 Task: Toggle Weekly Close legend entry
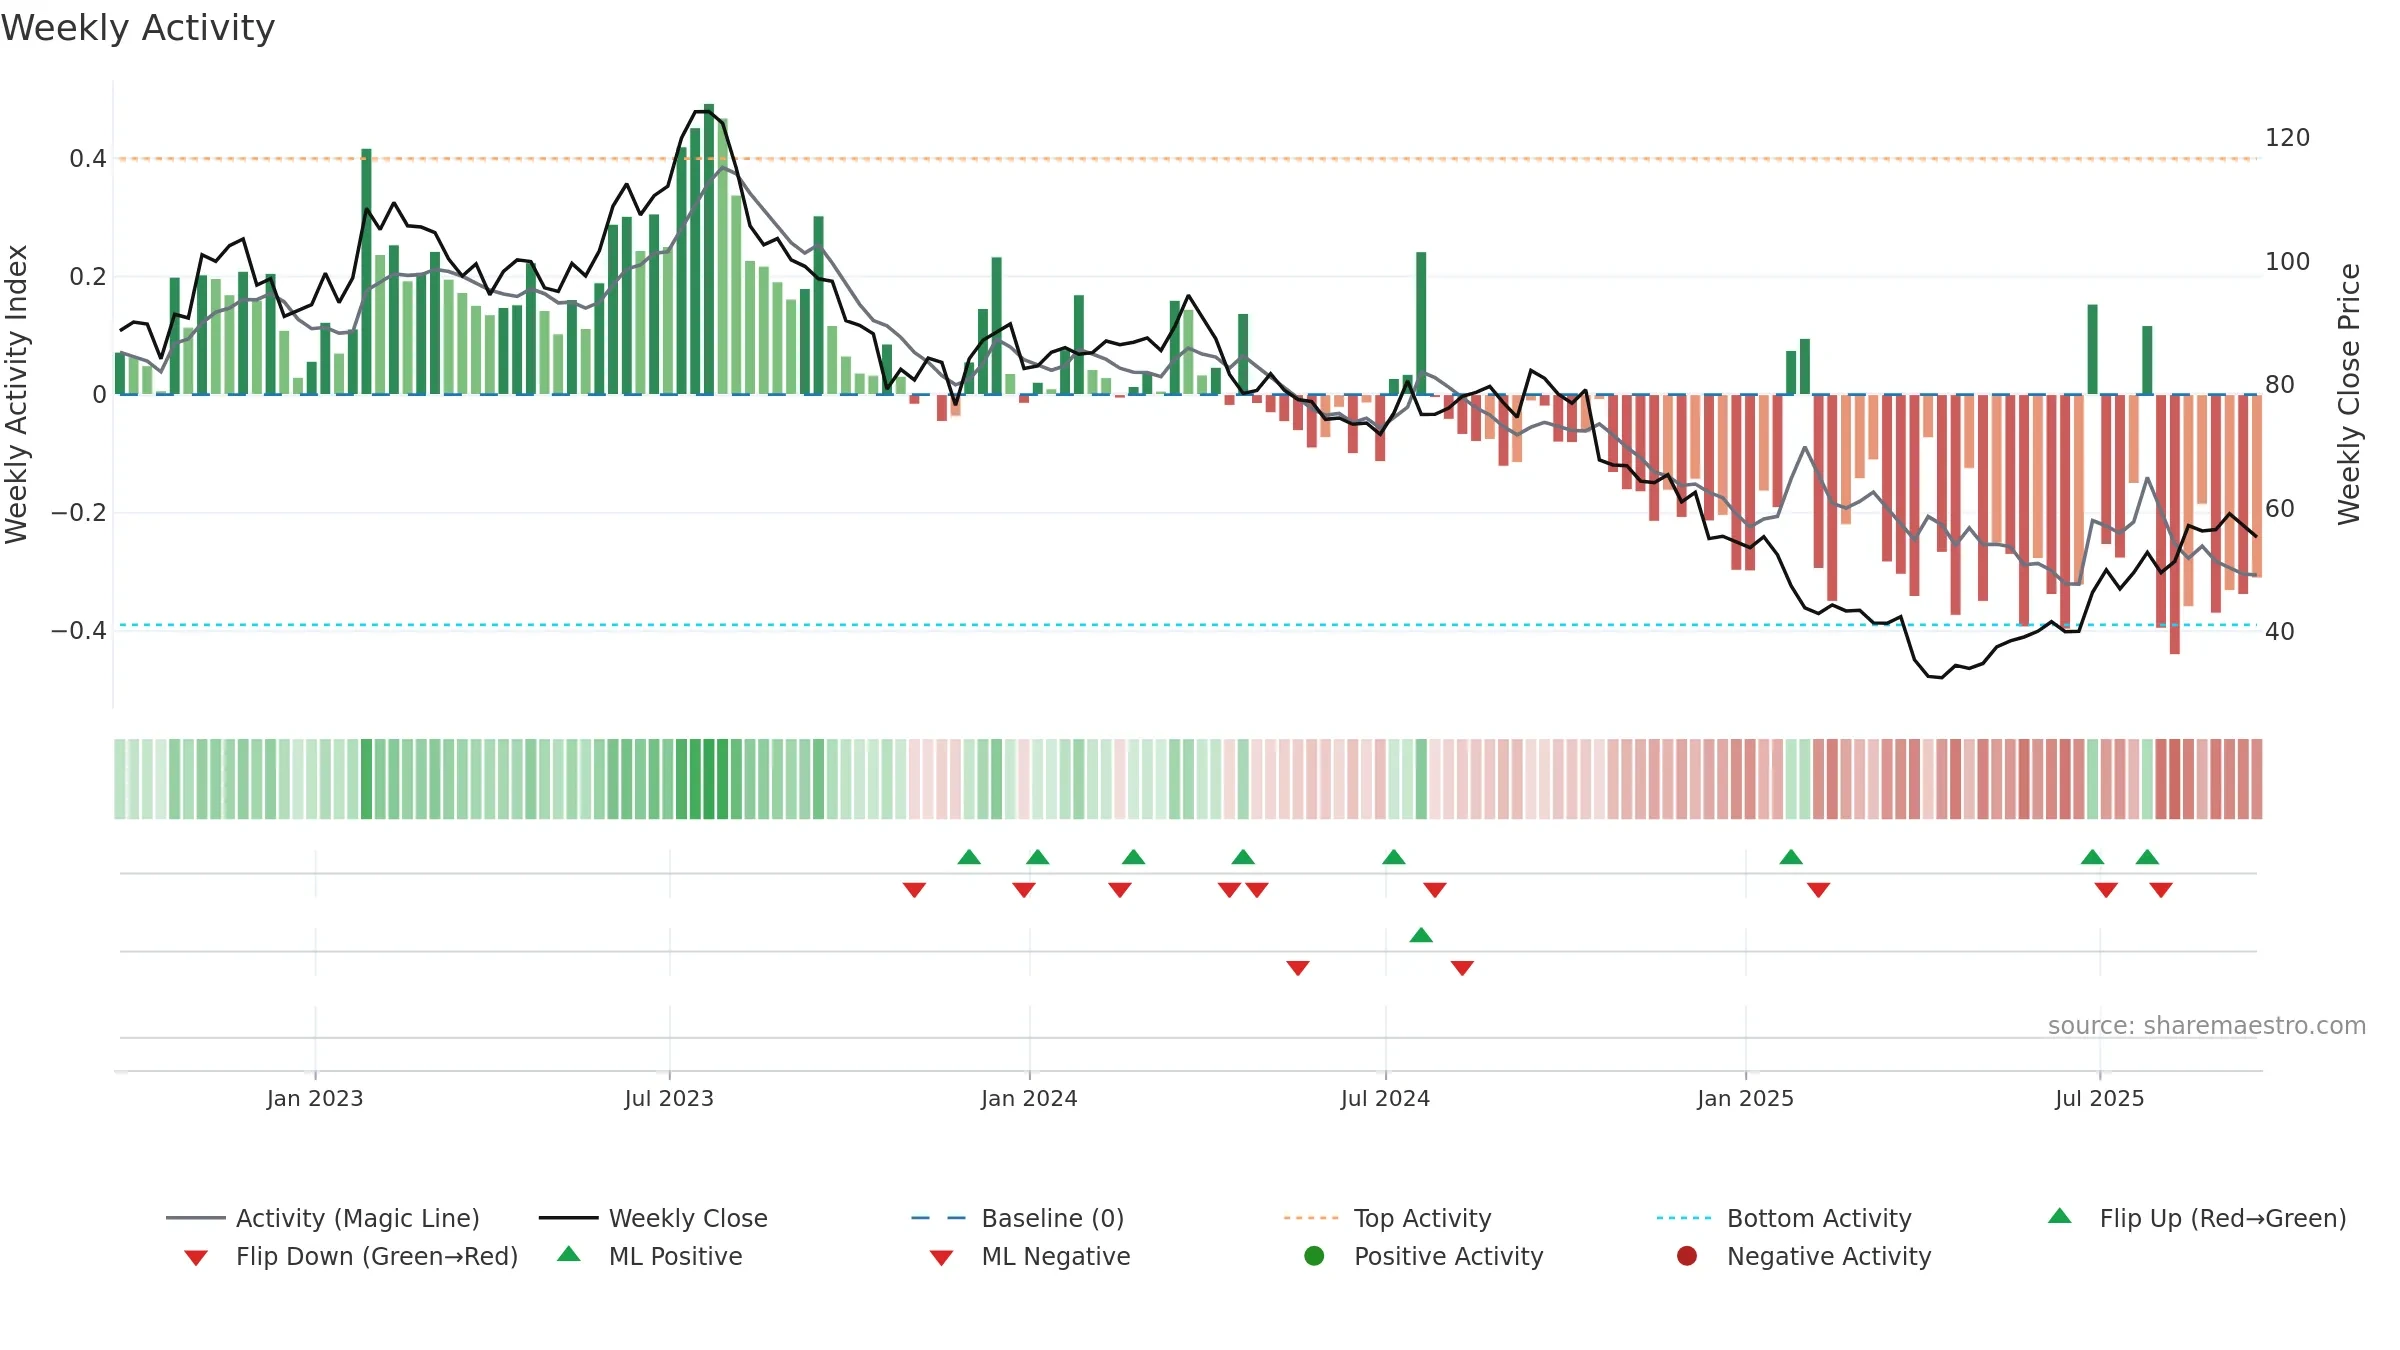(653, 1218)
